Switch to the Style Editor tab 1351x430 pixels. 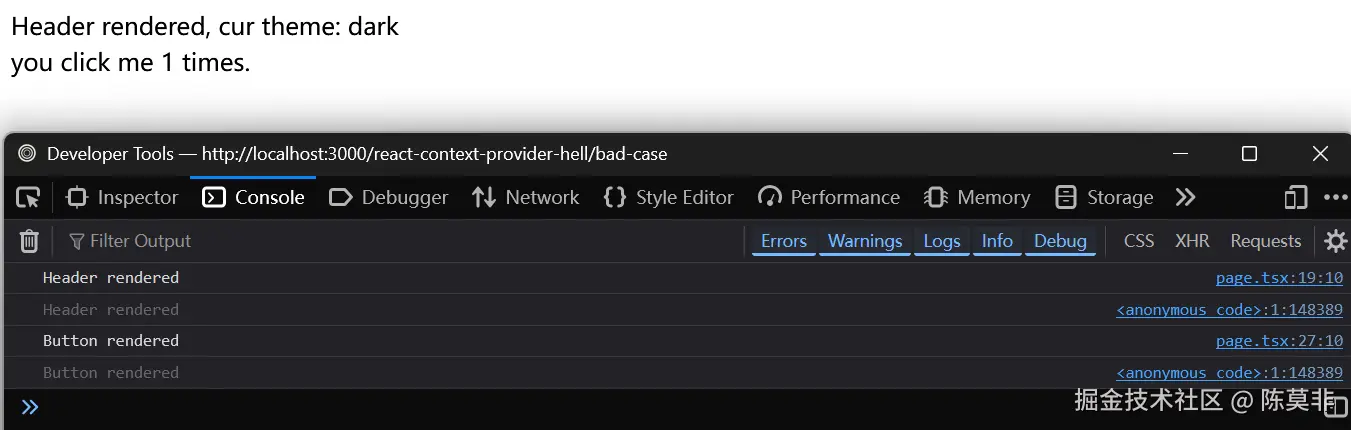(669, 197)
